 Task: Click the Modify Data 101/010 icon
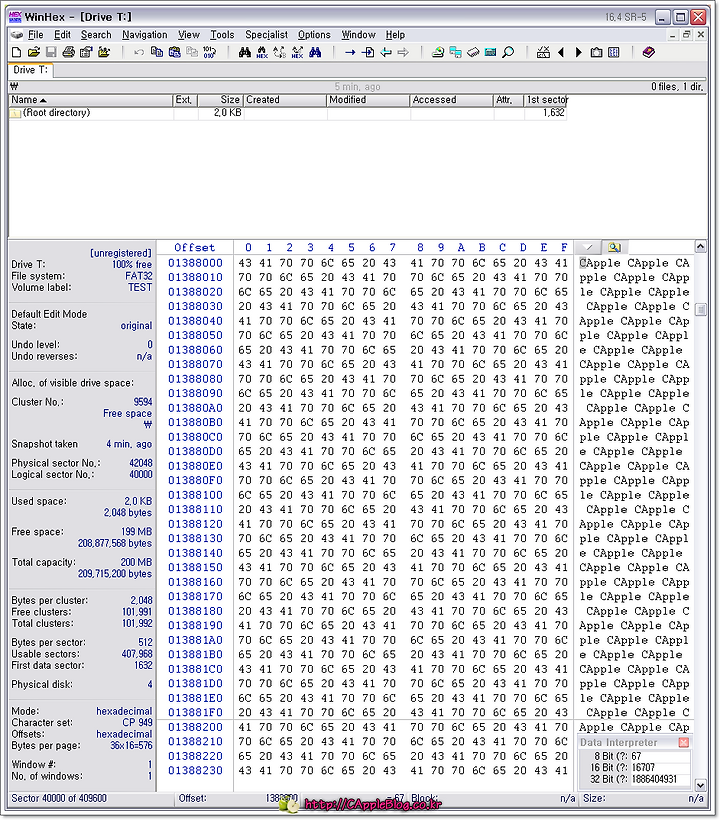coord(209,52)
